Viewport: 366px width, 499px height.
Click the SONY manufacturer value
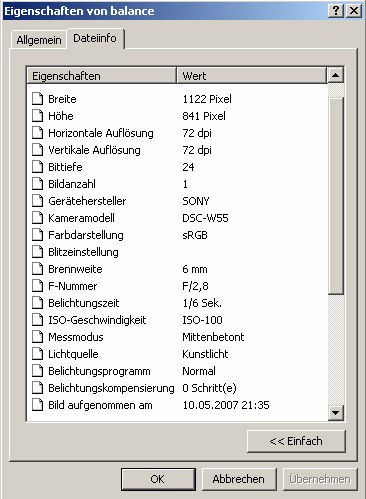(196, 201)
